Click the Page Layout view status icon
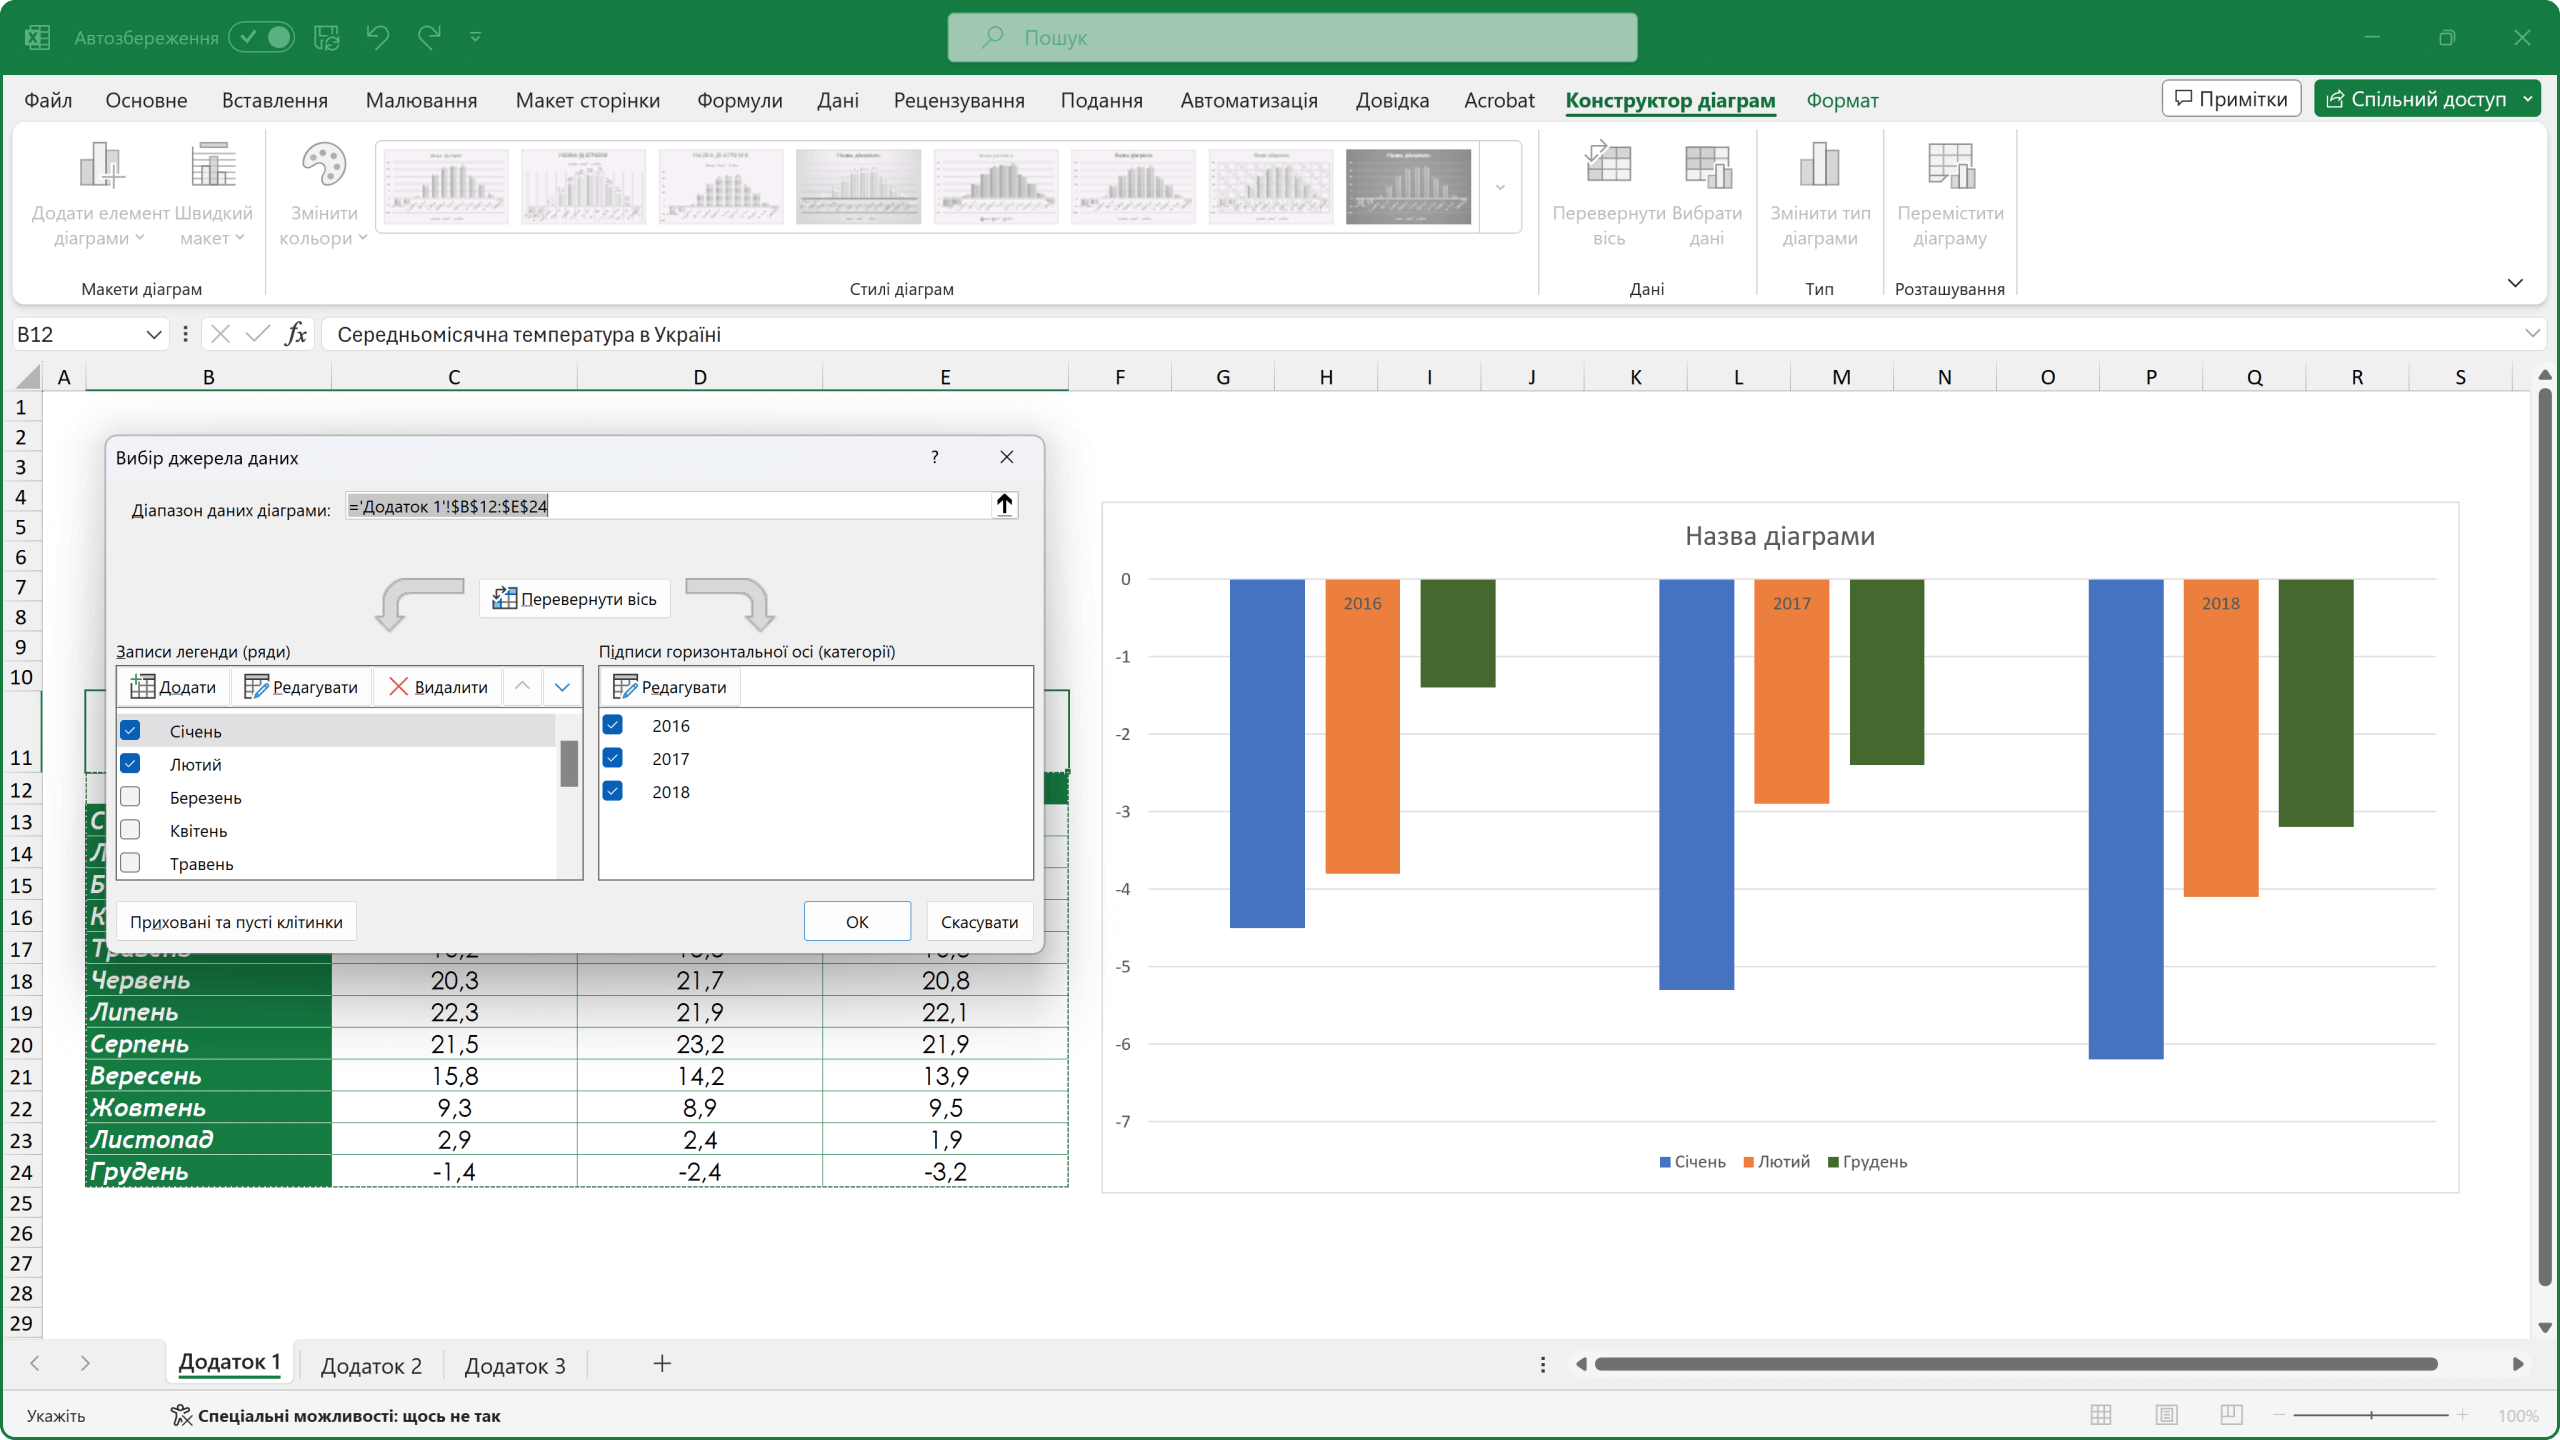 click(x=2166, y=1415)
